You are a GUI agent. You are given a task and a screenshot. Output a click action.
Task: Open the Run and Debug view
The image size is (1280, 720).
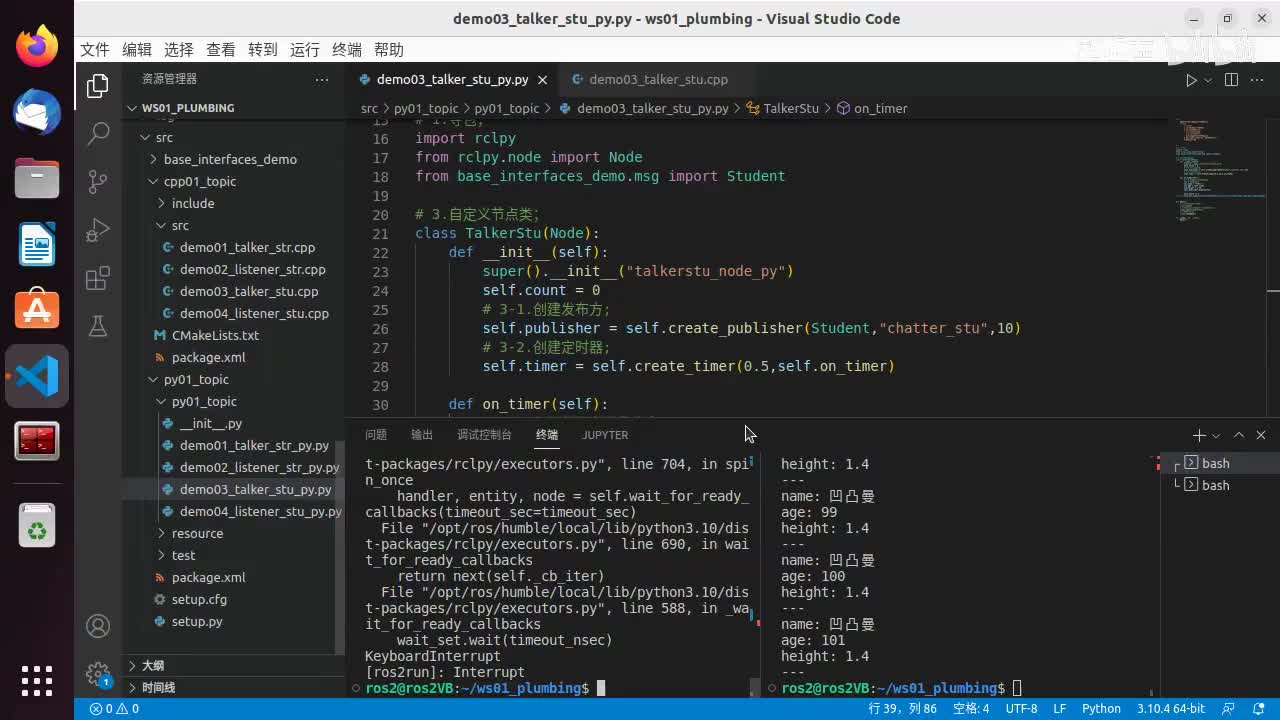pos(98,230)
